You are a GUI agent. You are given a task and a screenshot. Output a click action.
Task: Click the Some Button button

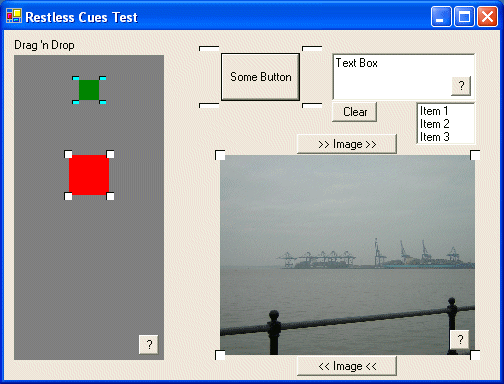coord(260,77)
